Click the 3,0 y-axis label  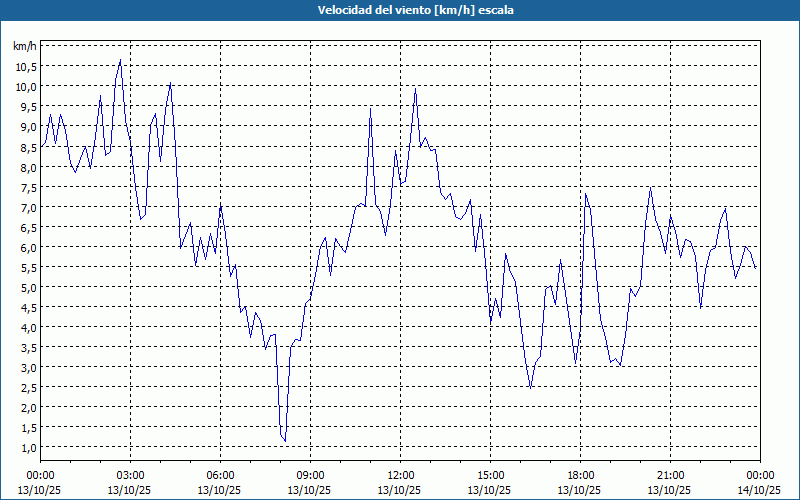click(26, 367)
